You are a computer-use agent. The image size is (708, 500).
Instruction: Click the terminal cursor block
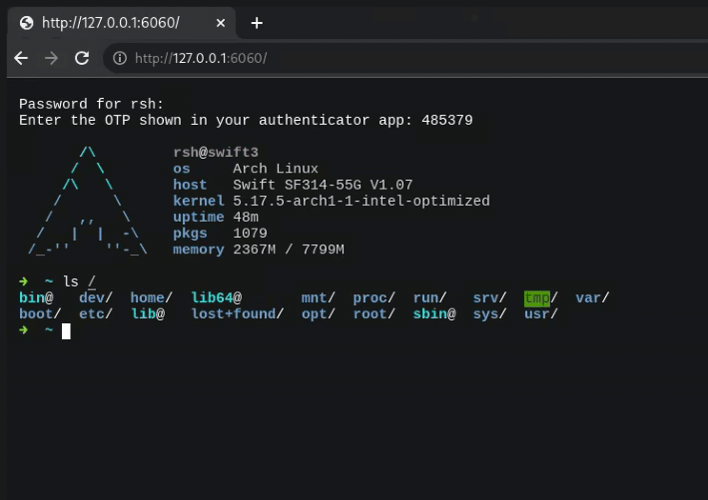click(x=66, y=331)
